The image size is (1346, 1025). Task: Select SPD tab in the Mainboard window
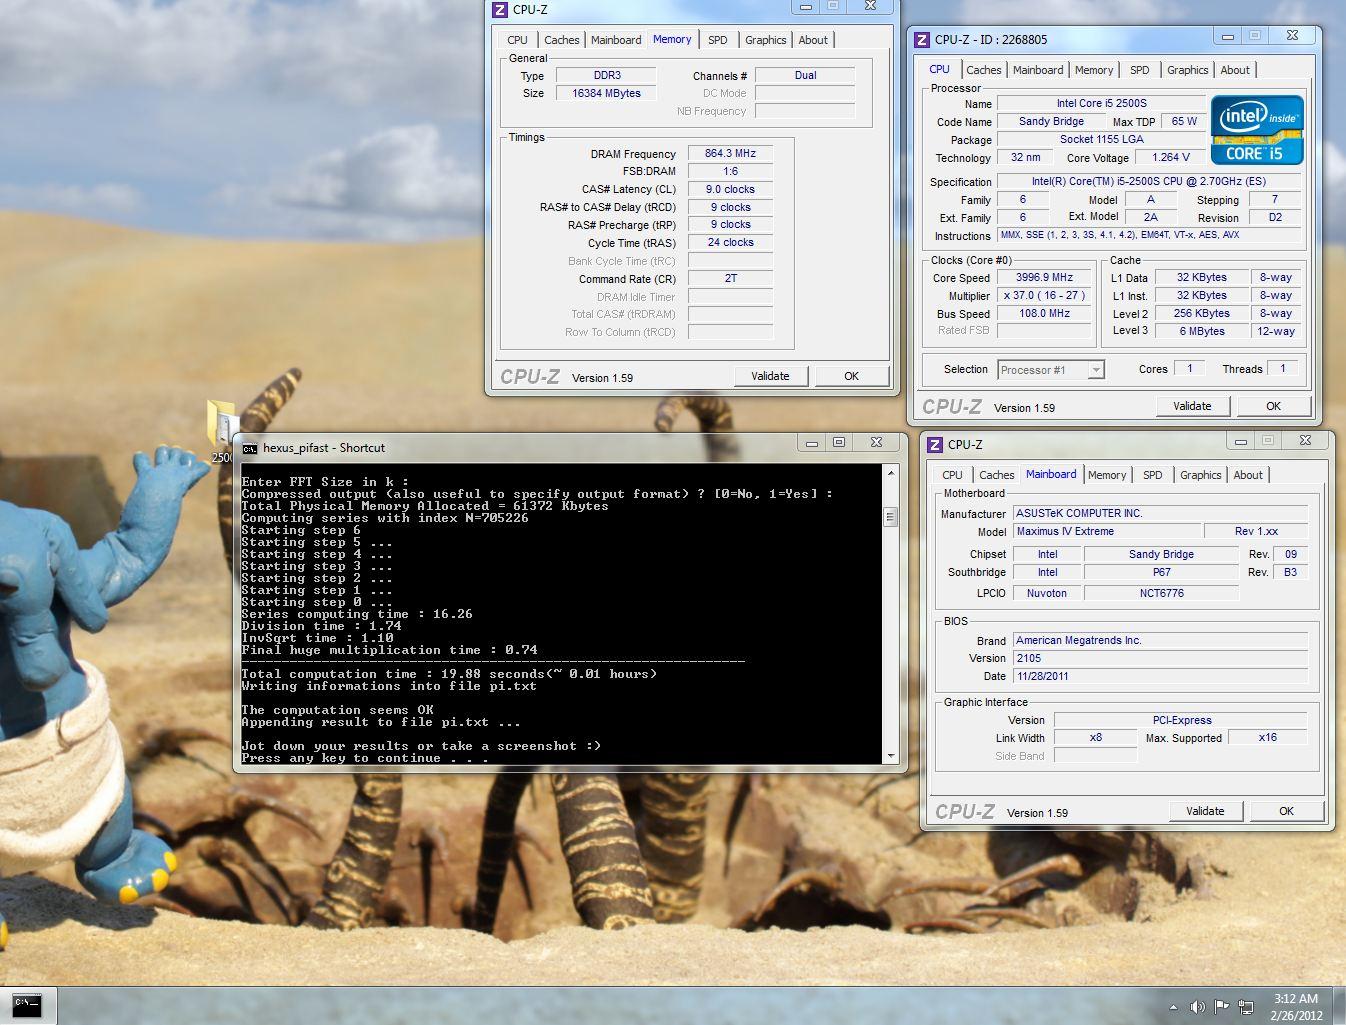1152,475
